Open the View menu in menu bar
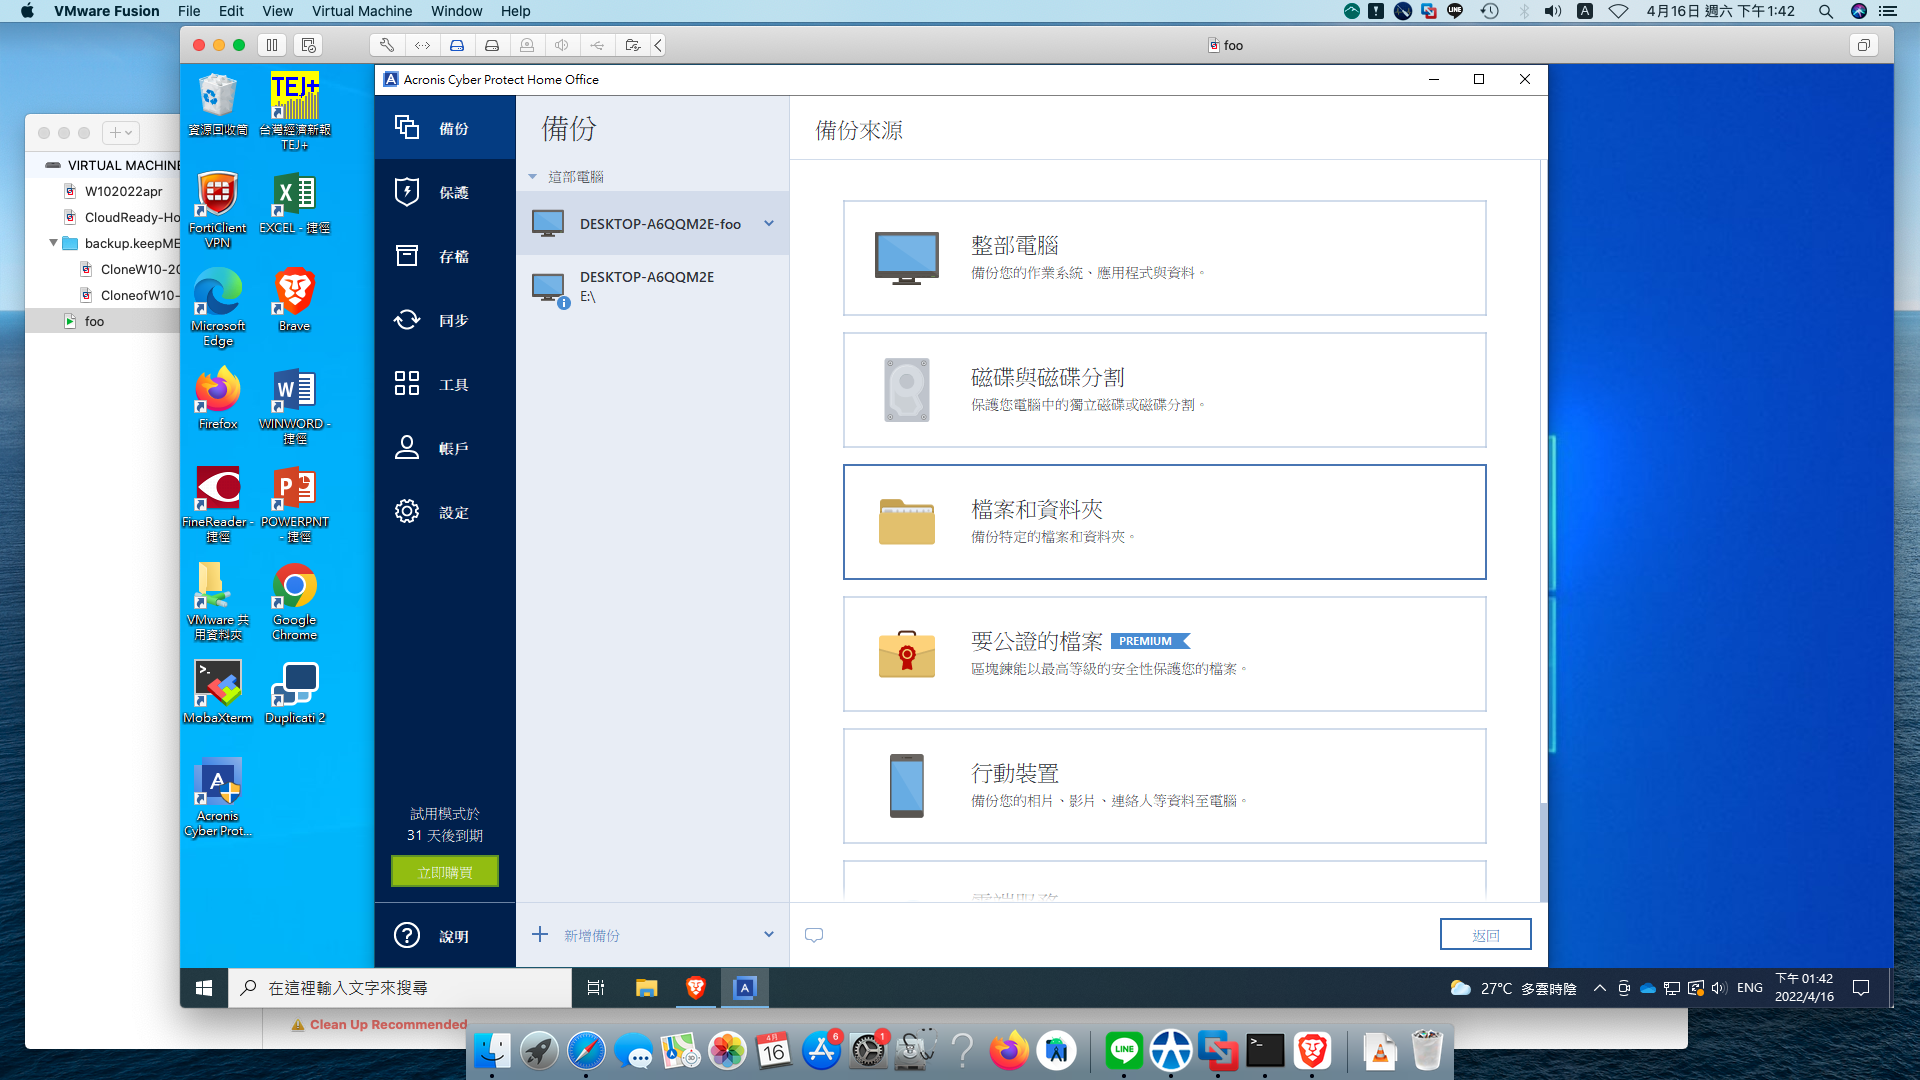The image size is (1920, 1080). [277, 11]
